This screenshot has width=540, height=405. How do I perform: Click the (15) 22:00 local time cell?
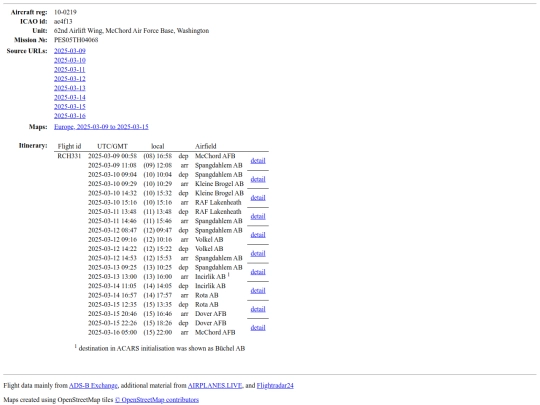(158, 333)
